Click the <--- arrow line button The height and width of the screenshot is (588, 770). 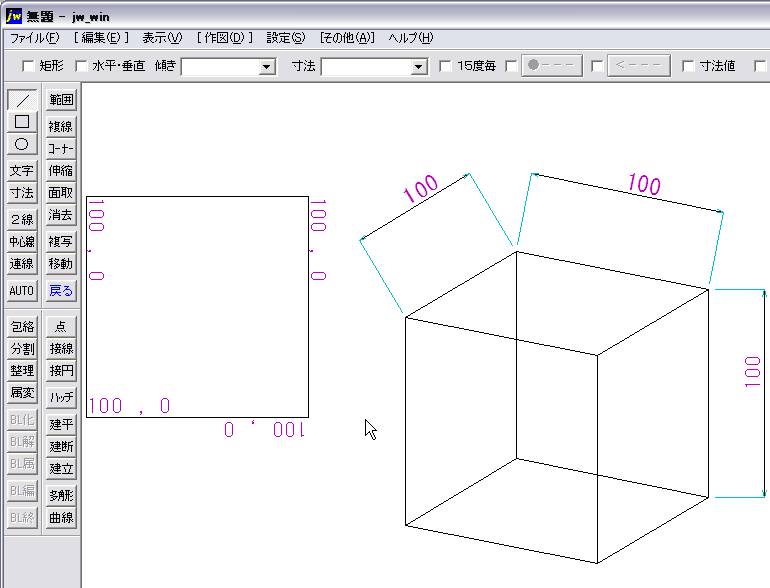pos(638,65)
